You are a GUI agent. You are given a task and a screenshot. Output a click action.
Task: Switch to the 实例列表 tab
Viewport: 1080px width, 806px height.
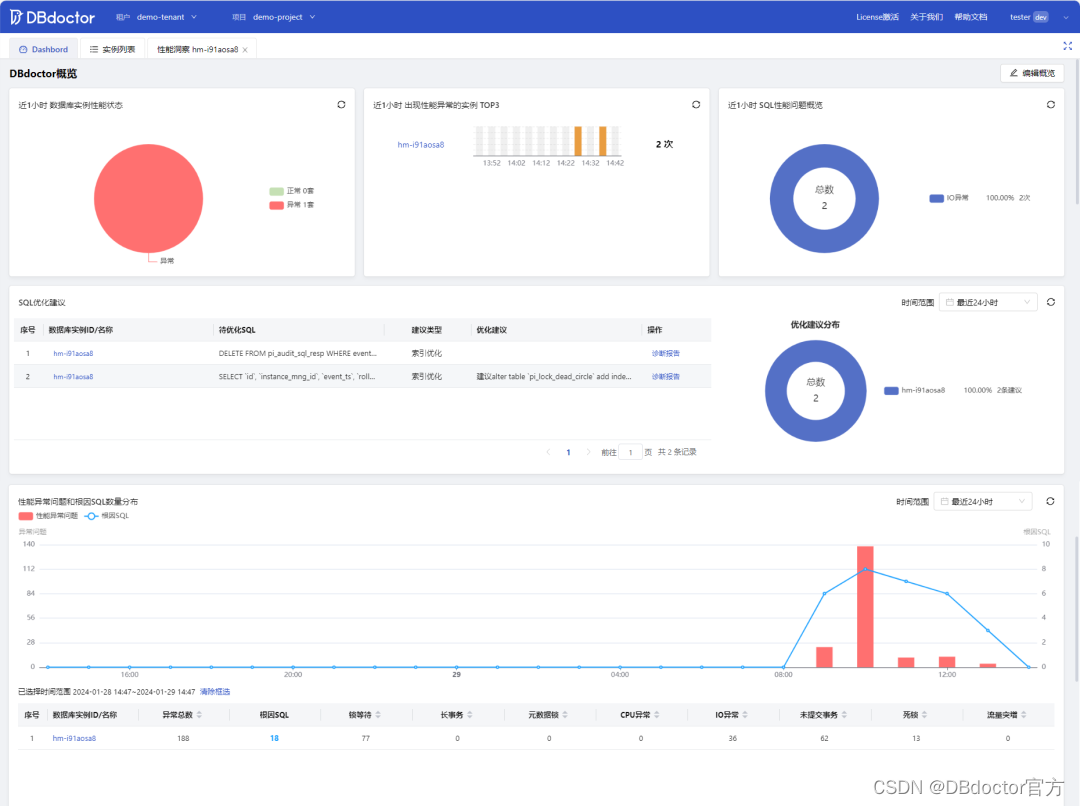point(112,50)
